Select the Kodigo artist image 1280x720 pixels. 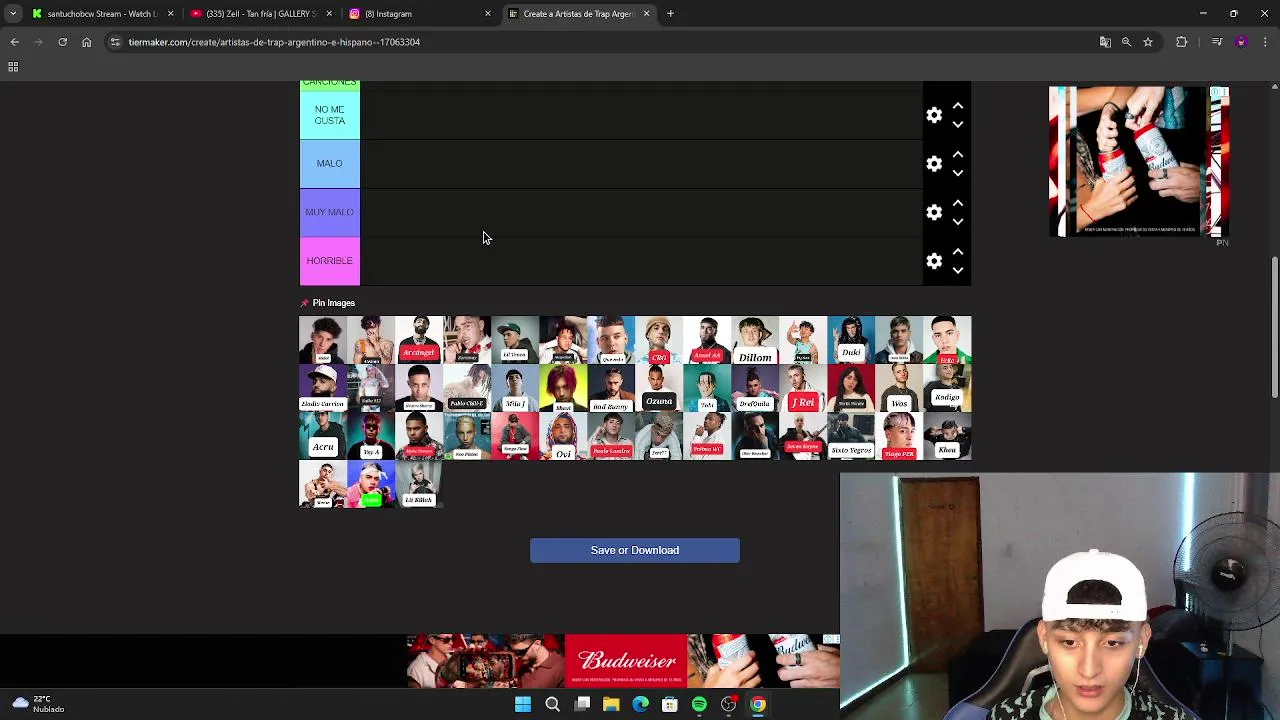click(947, 388)
